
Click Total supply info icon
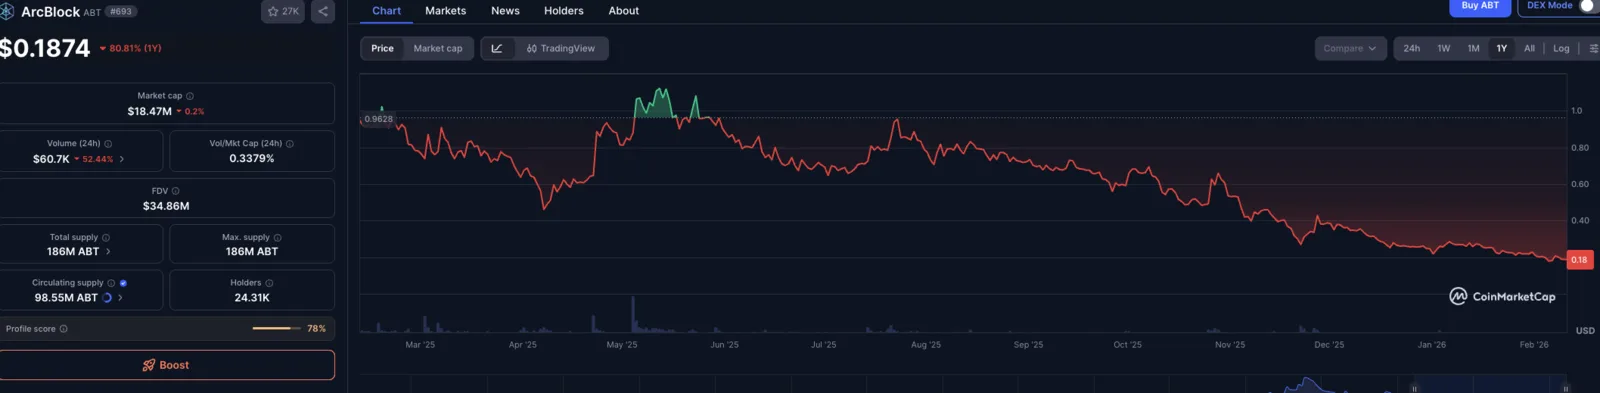106,238
